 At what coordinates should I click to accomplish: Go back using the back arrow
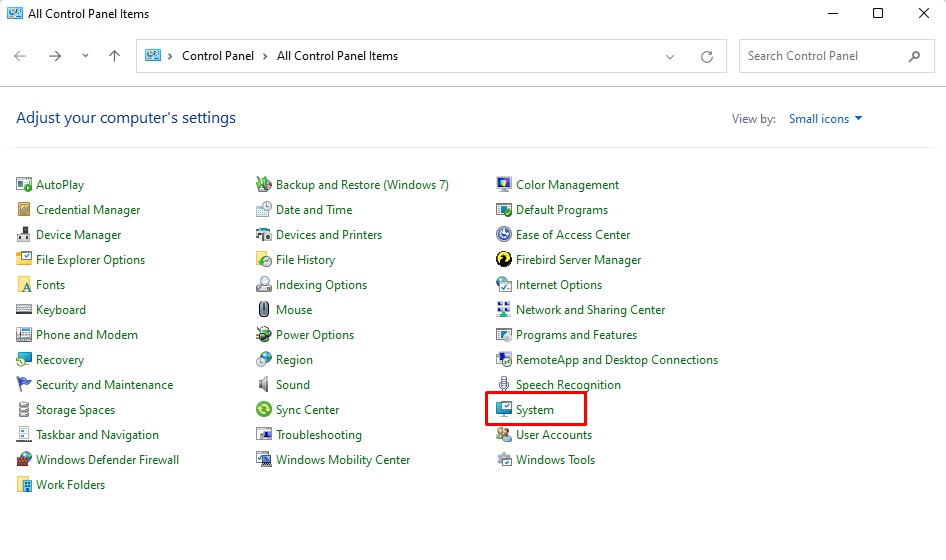coord(20,56)
